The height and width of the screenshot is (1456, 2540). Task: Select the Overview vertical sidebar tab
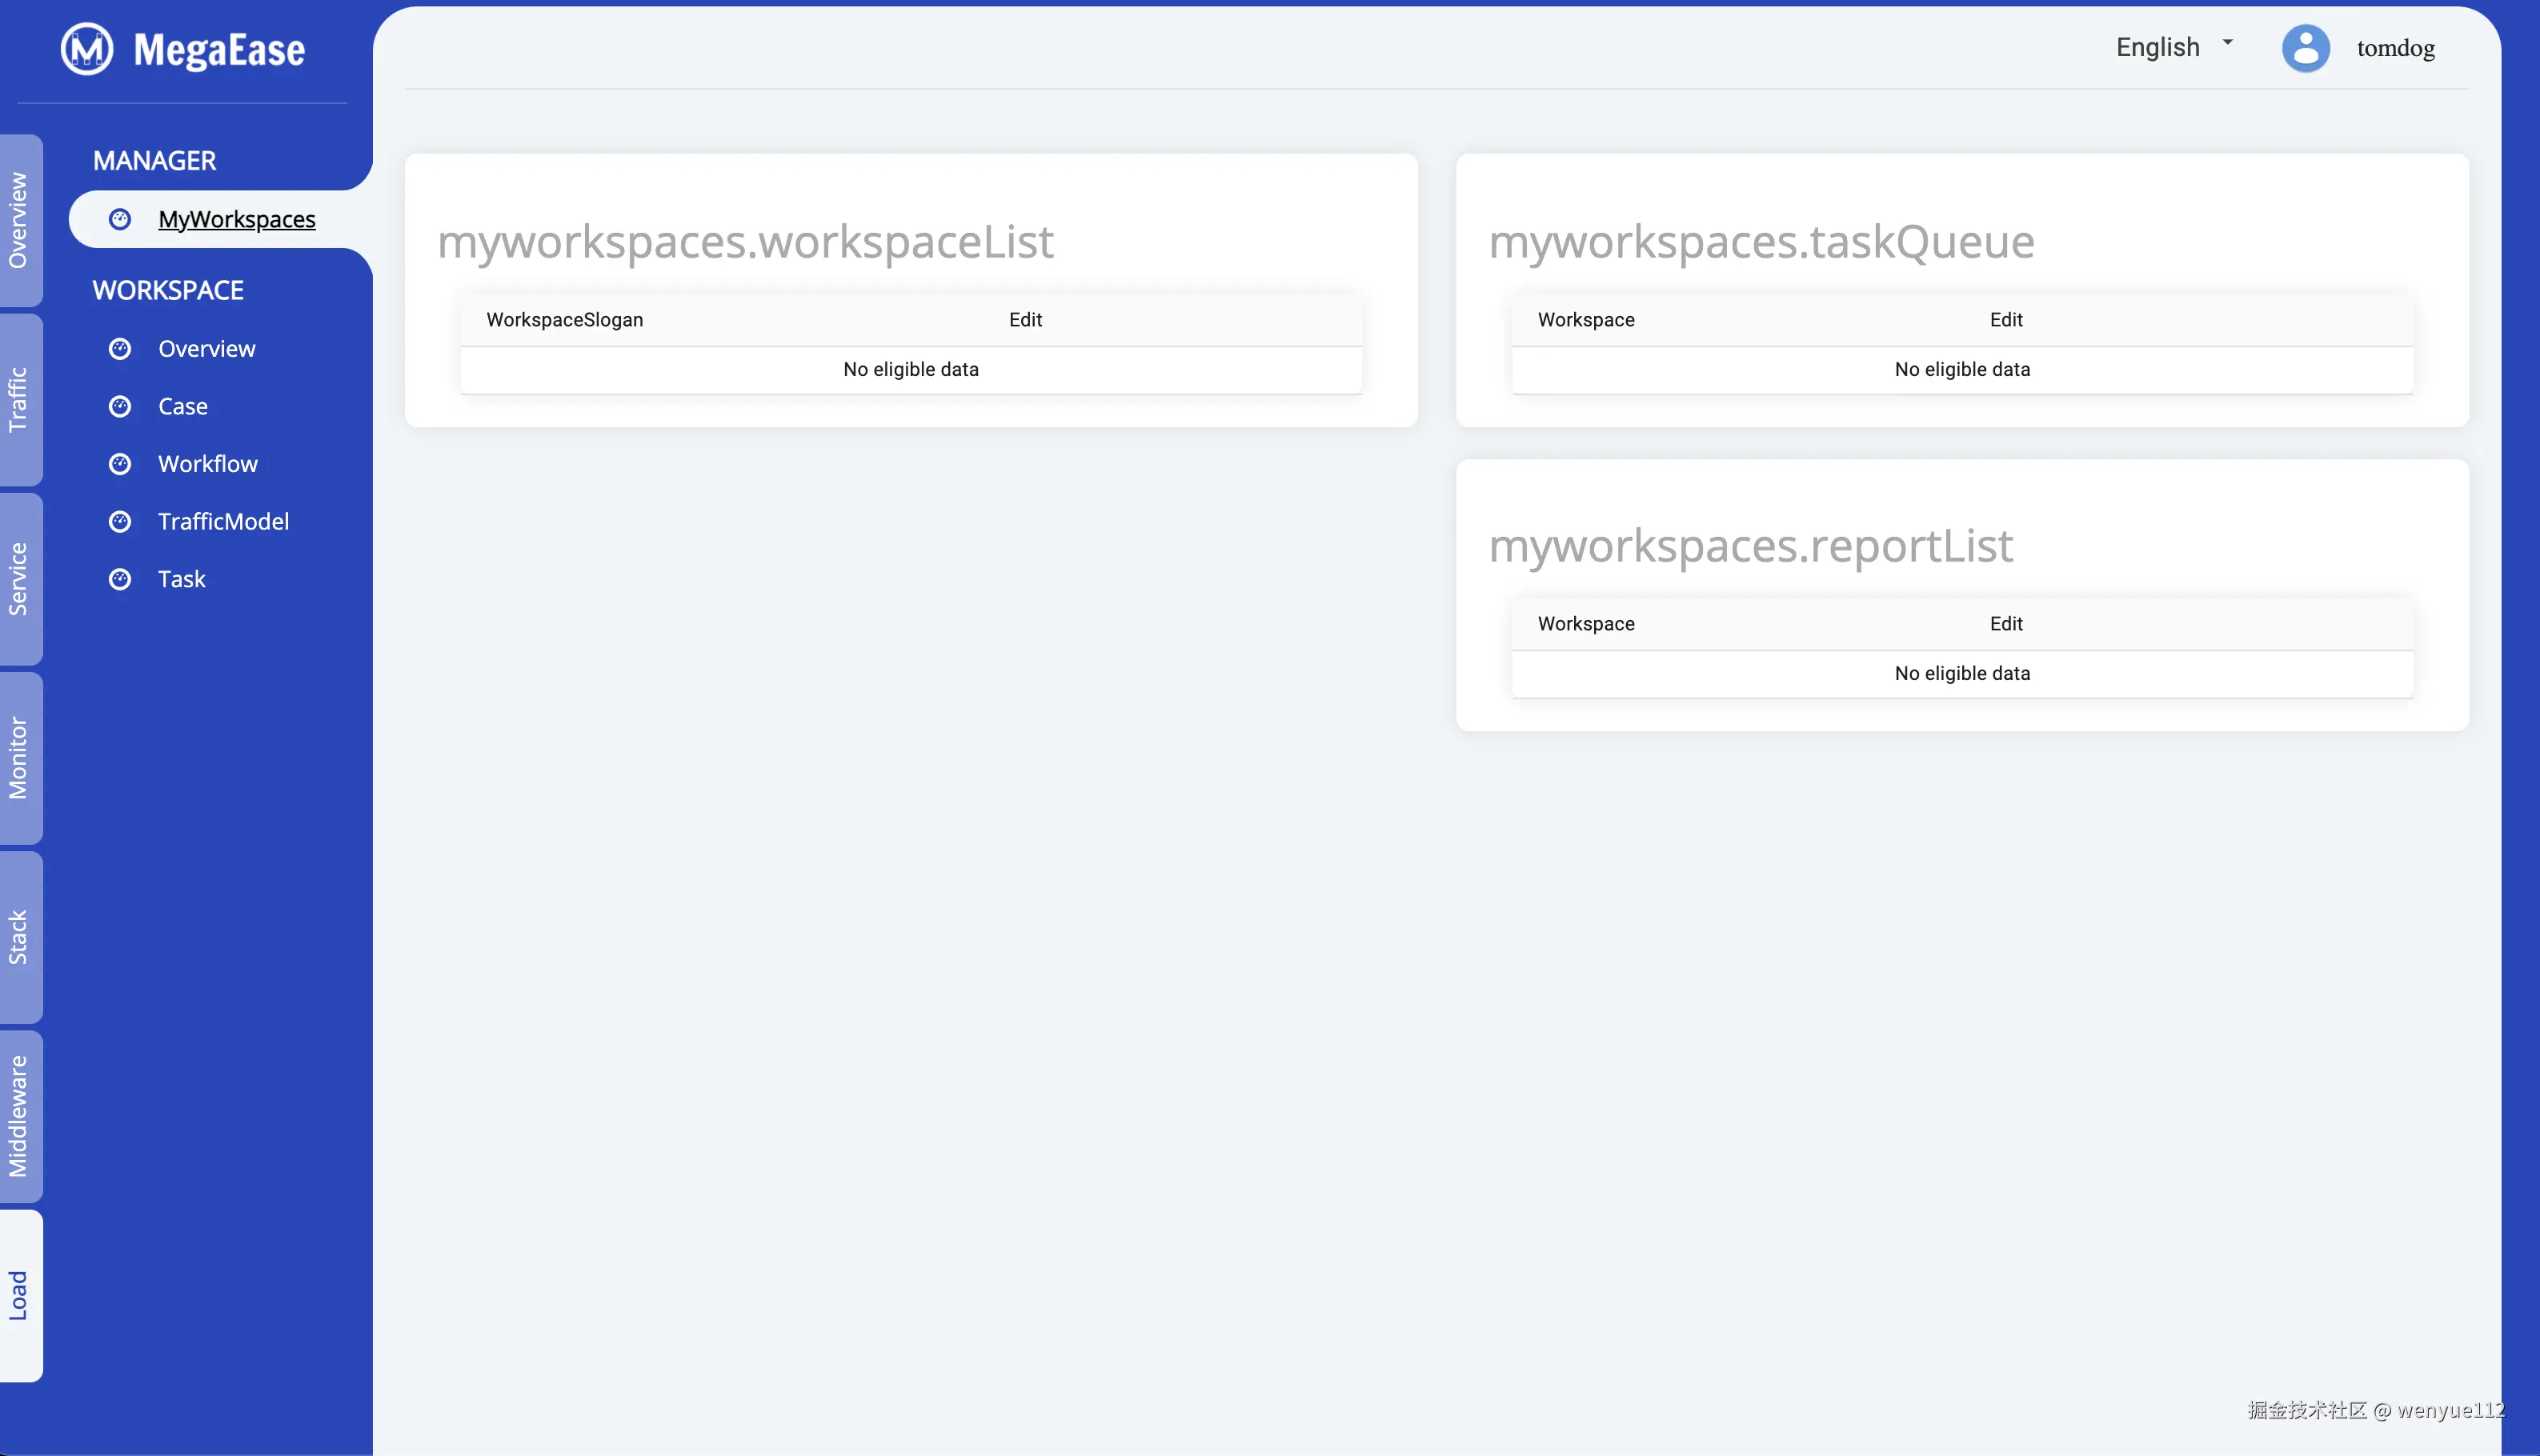click(20, 220)
